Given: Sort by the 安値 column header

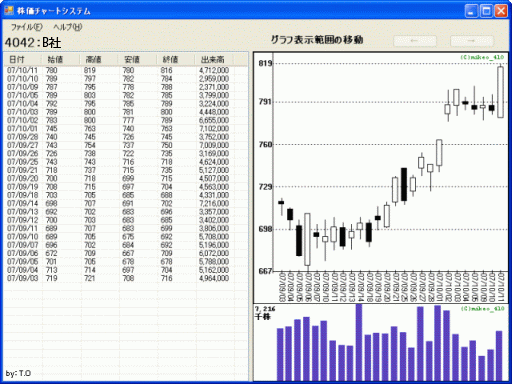Looking at the screenshot, I should click(137, 60).
